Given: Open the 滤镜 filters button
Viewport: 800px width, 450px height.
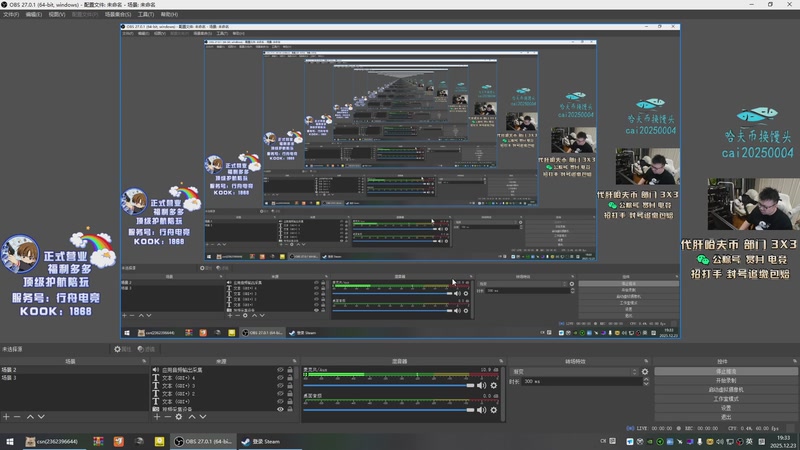Looking at the screenshot, I should point(146,349).
